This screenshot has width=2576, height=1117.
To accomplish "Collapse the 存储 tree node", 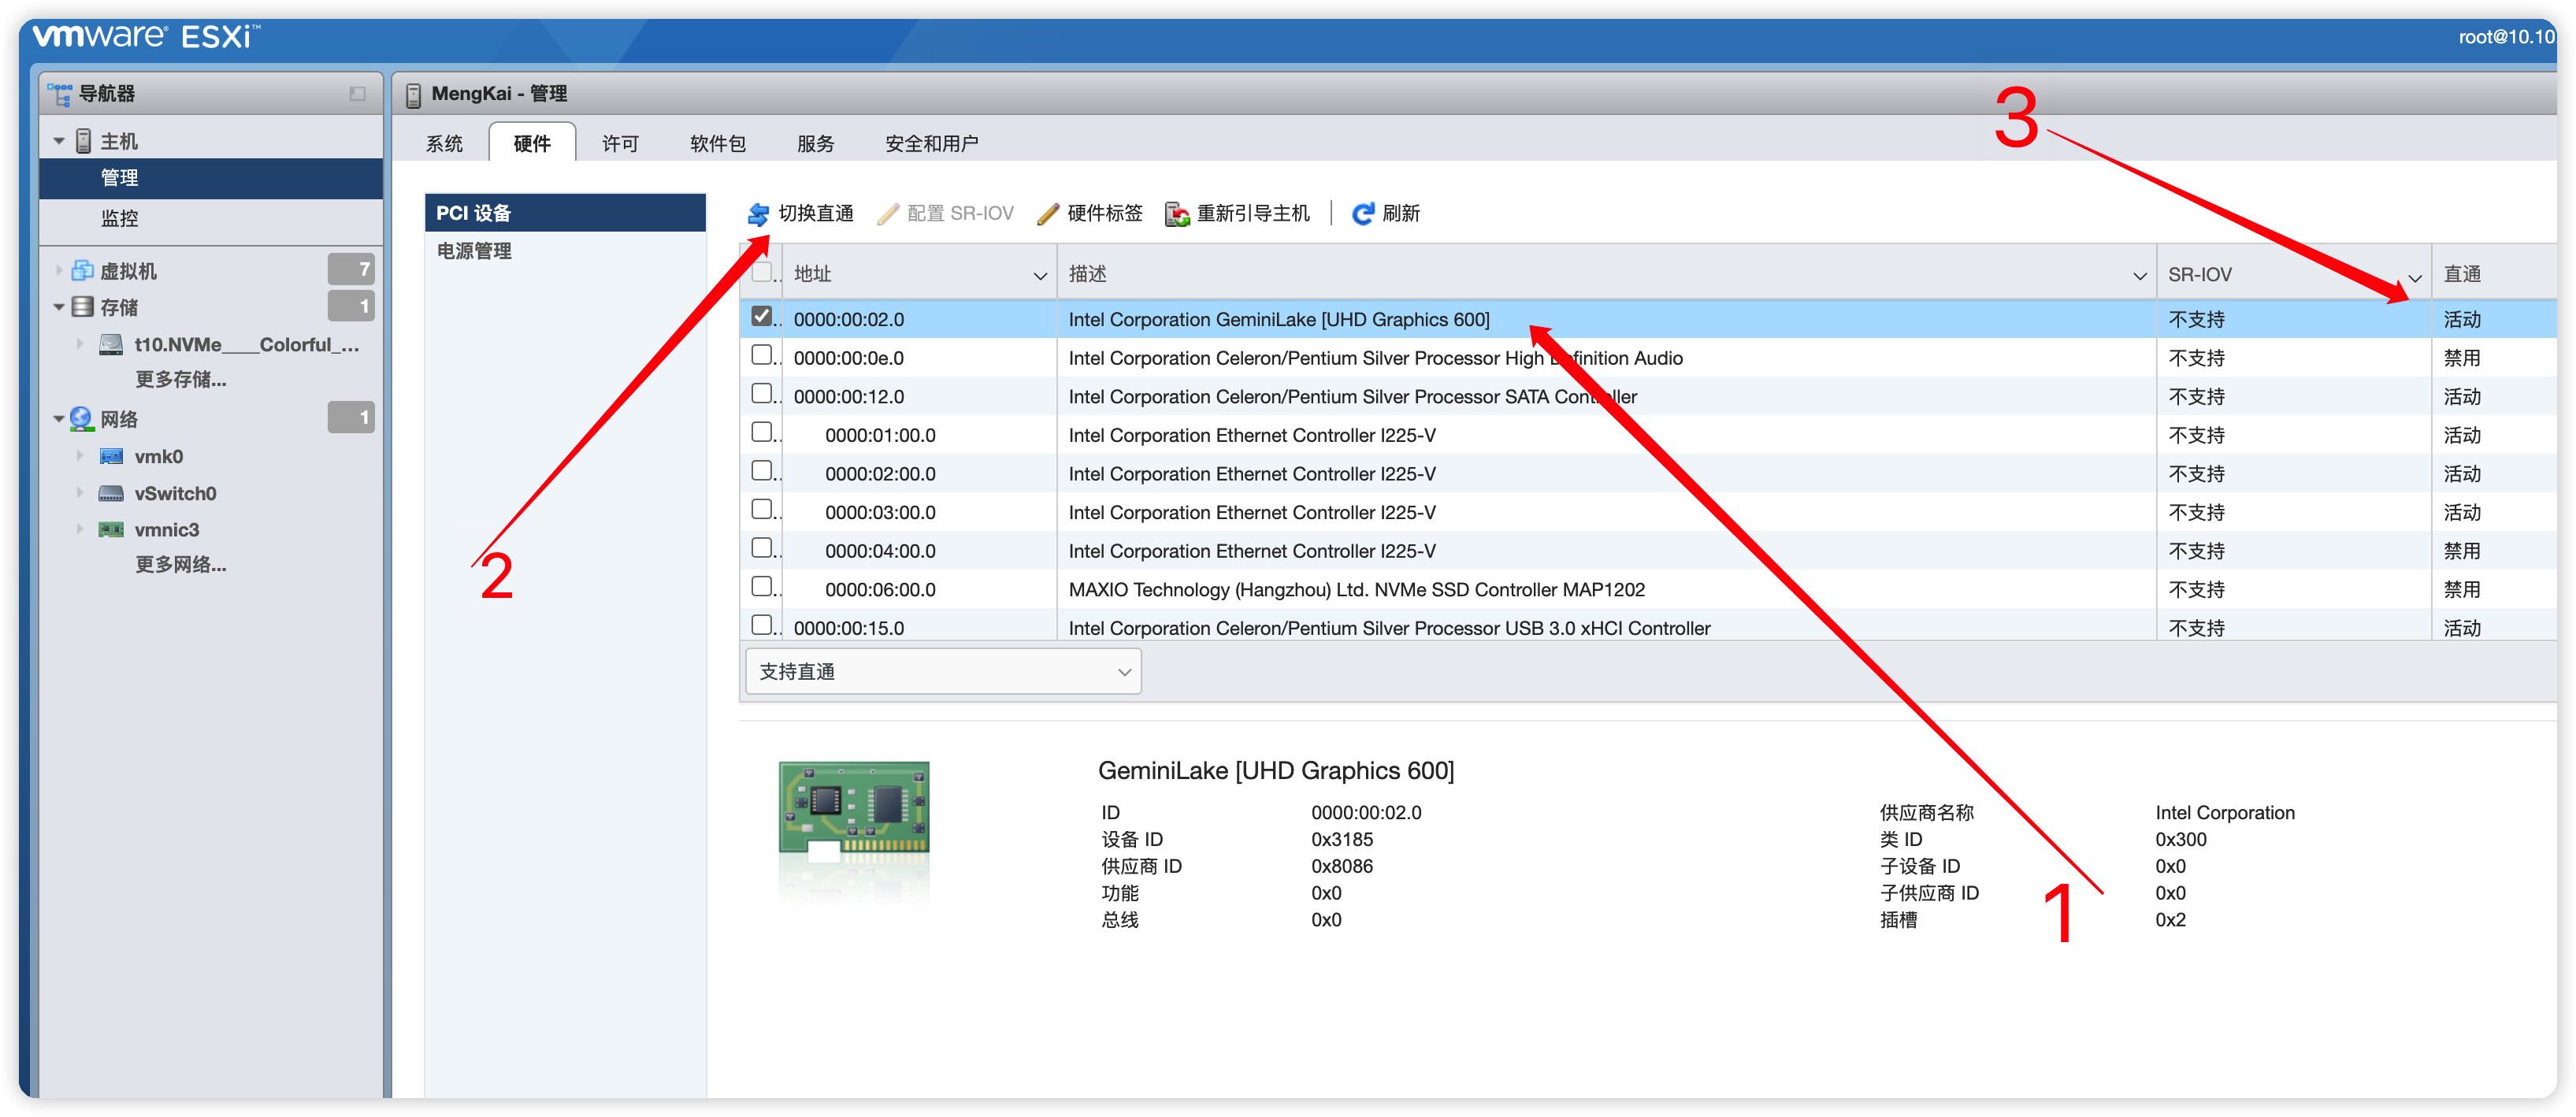I will pos(59,307).
